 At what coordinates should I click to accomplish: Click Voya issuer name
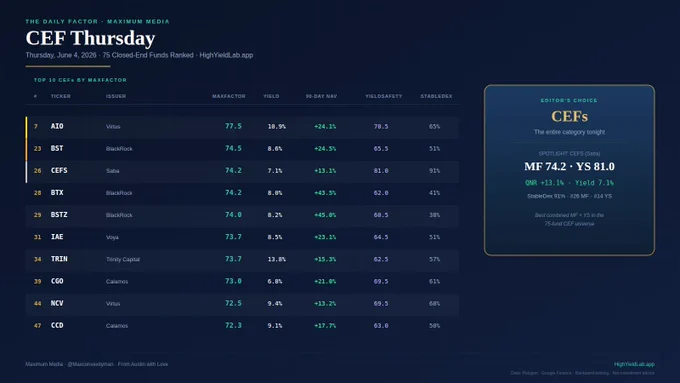point(112,237)
